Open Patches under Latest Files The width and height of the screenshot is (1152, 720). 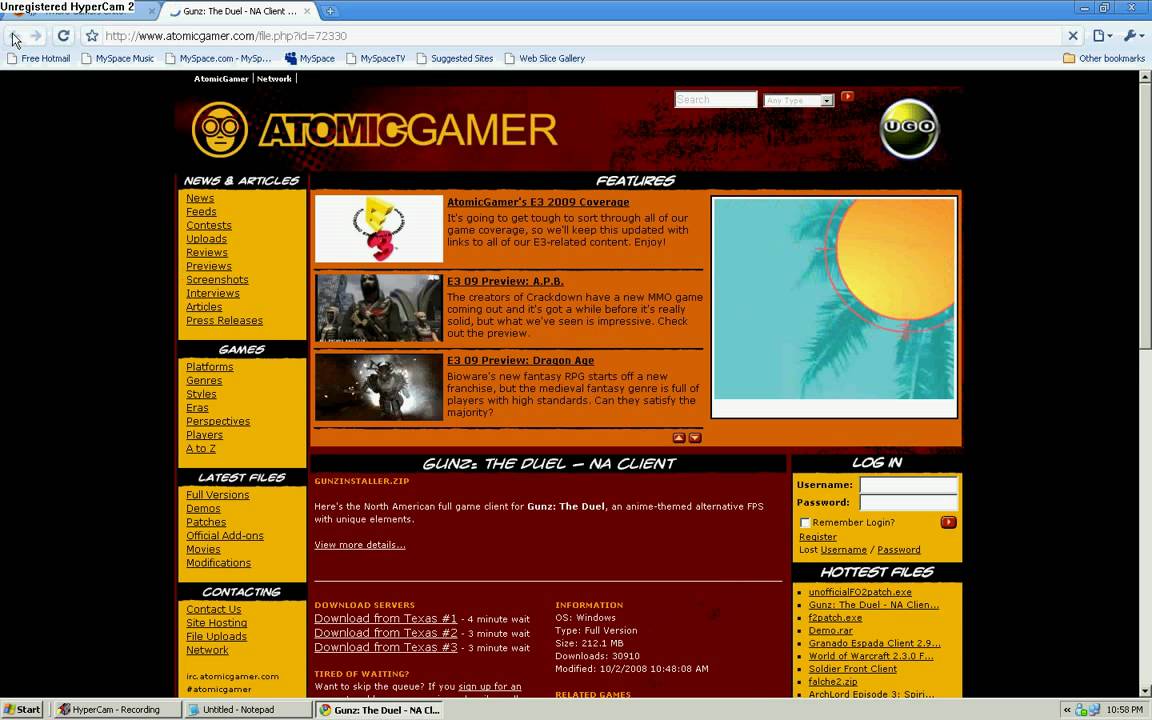coord(206,522)
